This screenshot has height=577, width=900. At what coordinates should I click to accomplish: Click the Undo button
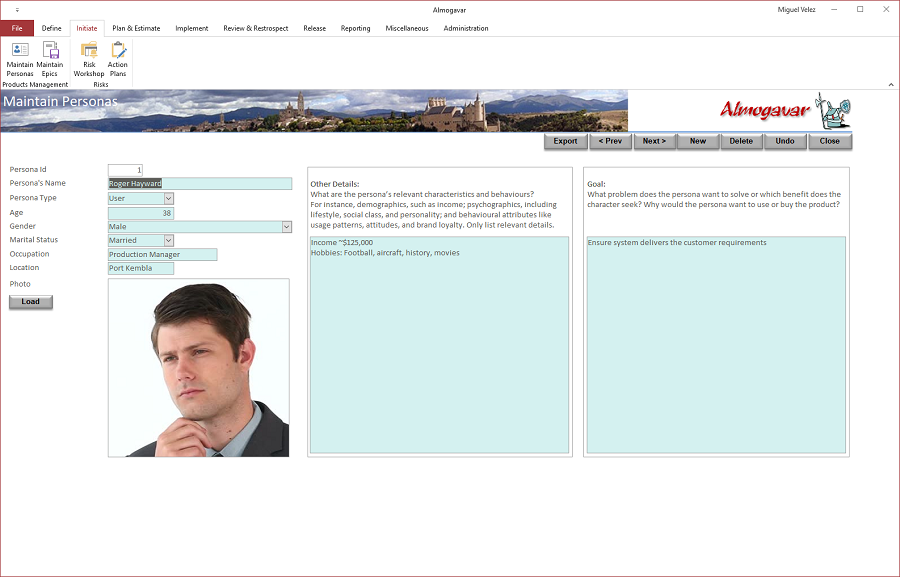pyautogui.click(x=785, y=141)
